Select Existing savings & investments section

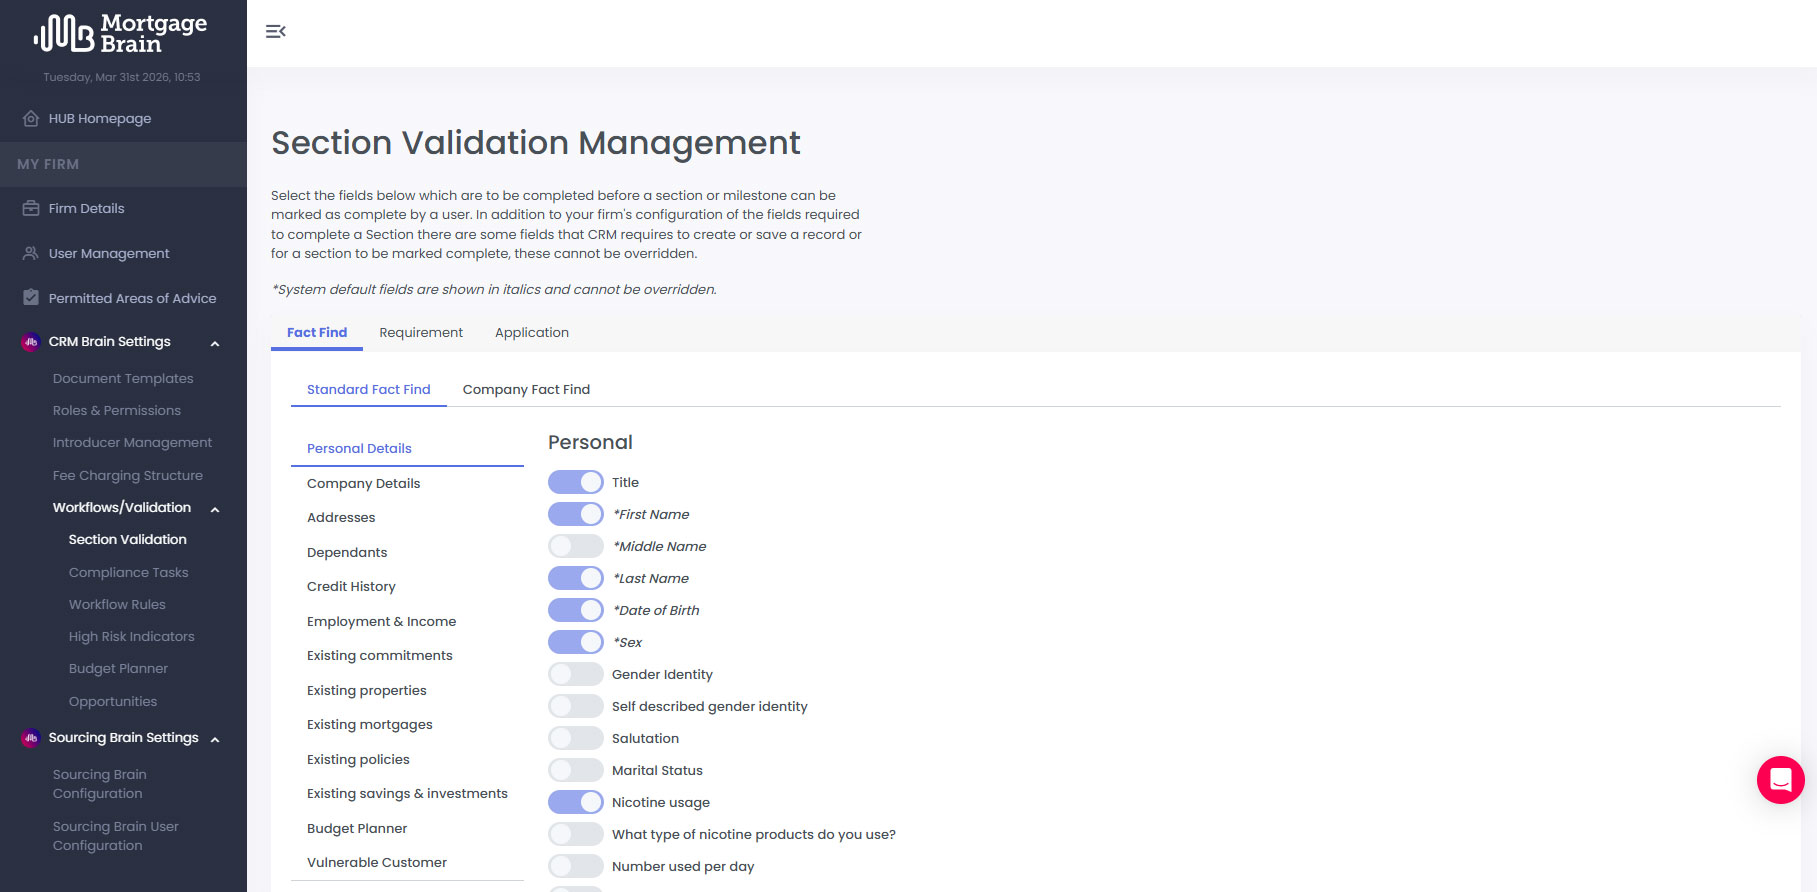point(407,794)
